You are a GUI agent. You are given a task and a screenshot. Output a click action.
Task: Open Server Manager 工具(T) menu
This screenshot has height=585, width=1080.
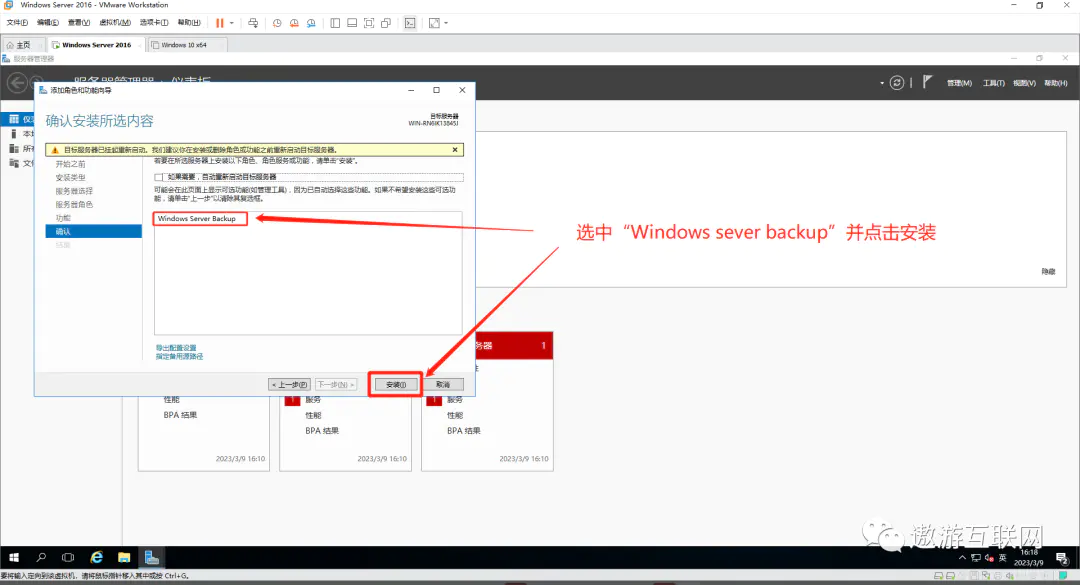click(x=993, y=83)
